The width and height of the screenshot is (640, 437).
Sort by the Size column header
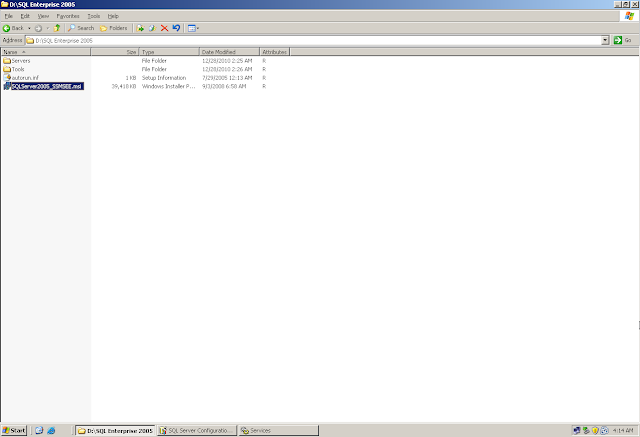click(x=115, y=52)
